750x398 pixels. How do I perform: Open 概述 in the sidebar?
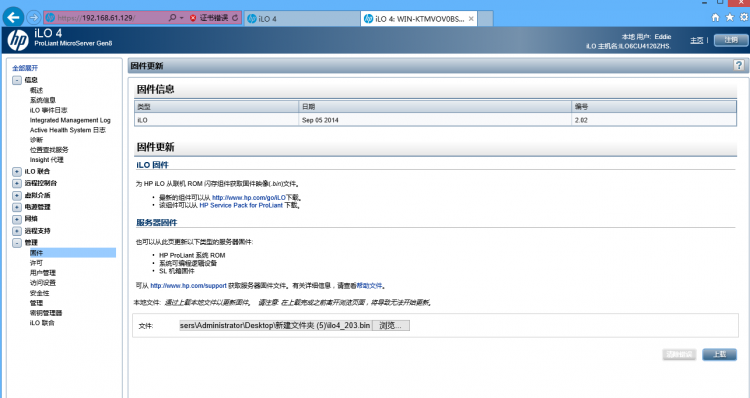tap(36, 90)
